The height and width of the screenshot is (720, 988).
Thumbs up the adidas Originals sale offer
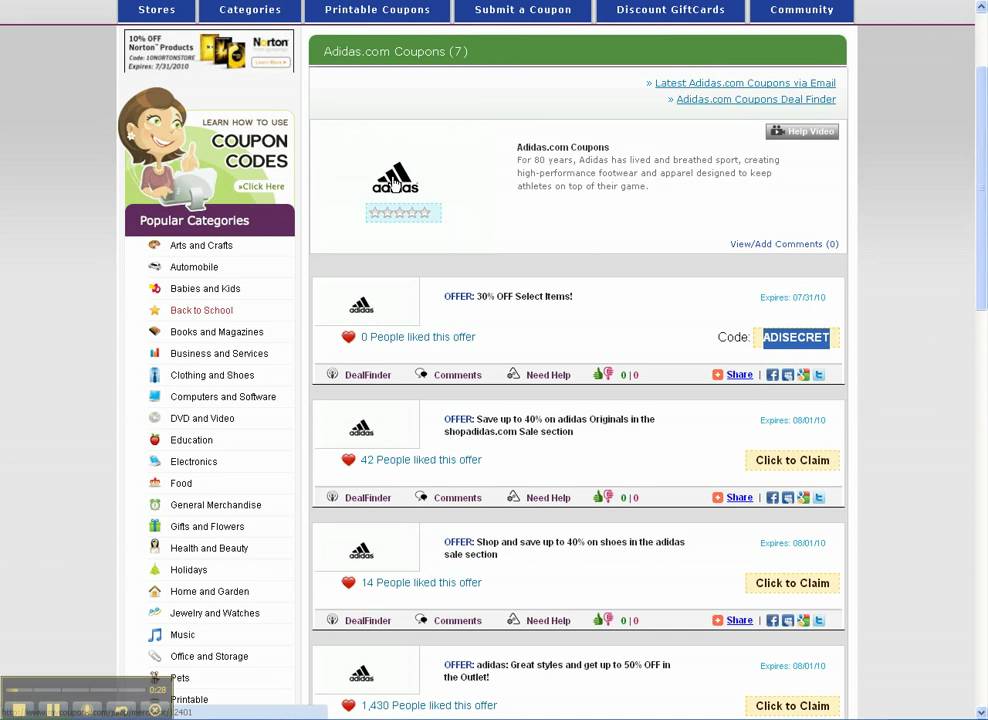[598, 496]
